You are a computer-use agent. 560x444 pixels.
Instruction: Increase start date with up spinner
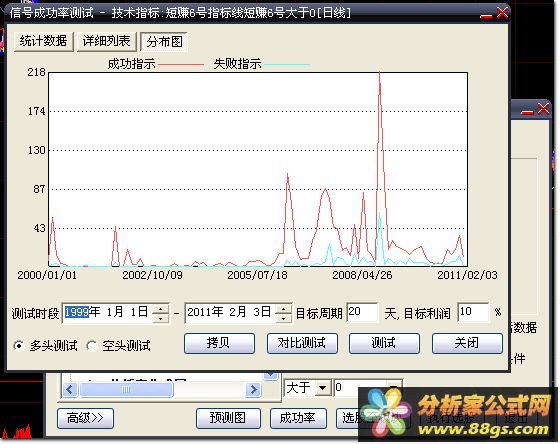160,309
